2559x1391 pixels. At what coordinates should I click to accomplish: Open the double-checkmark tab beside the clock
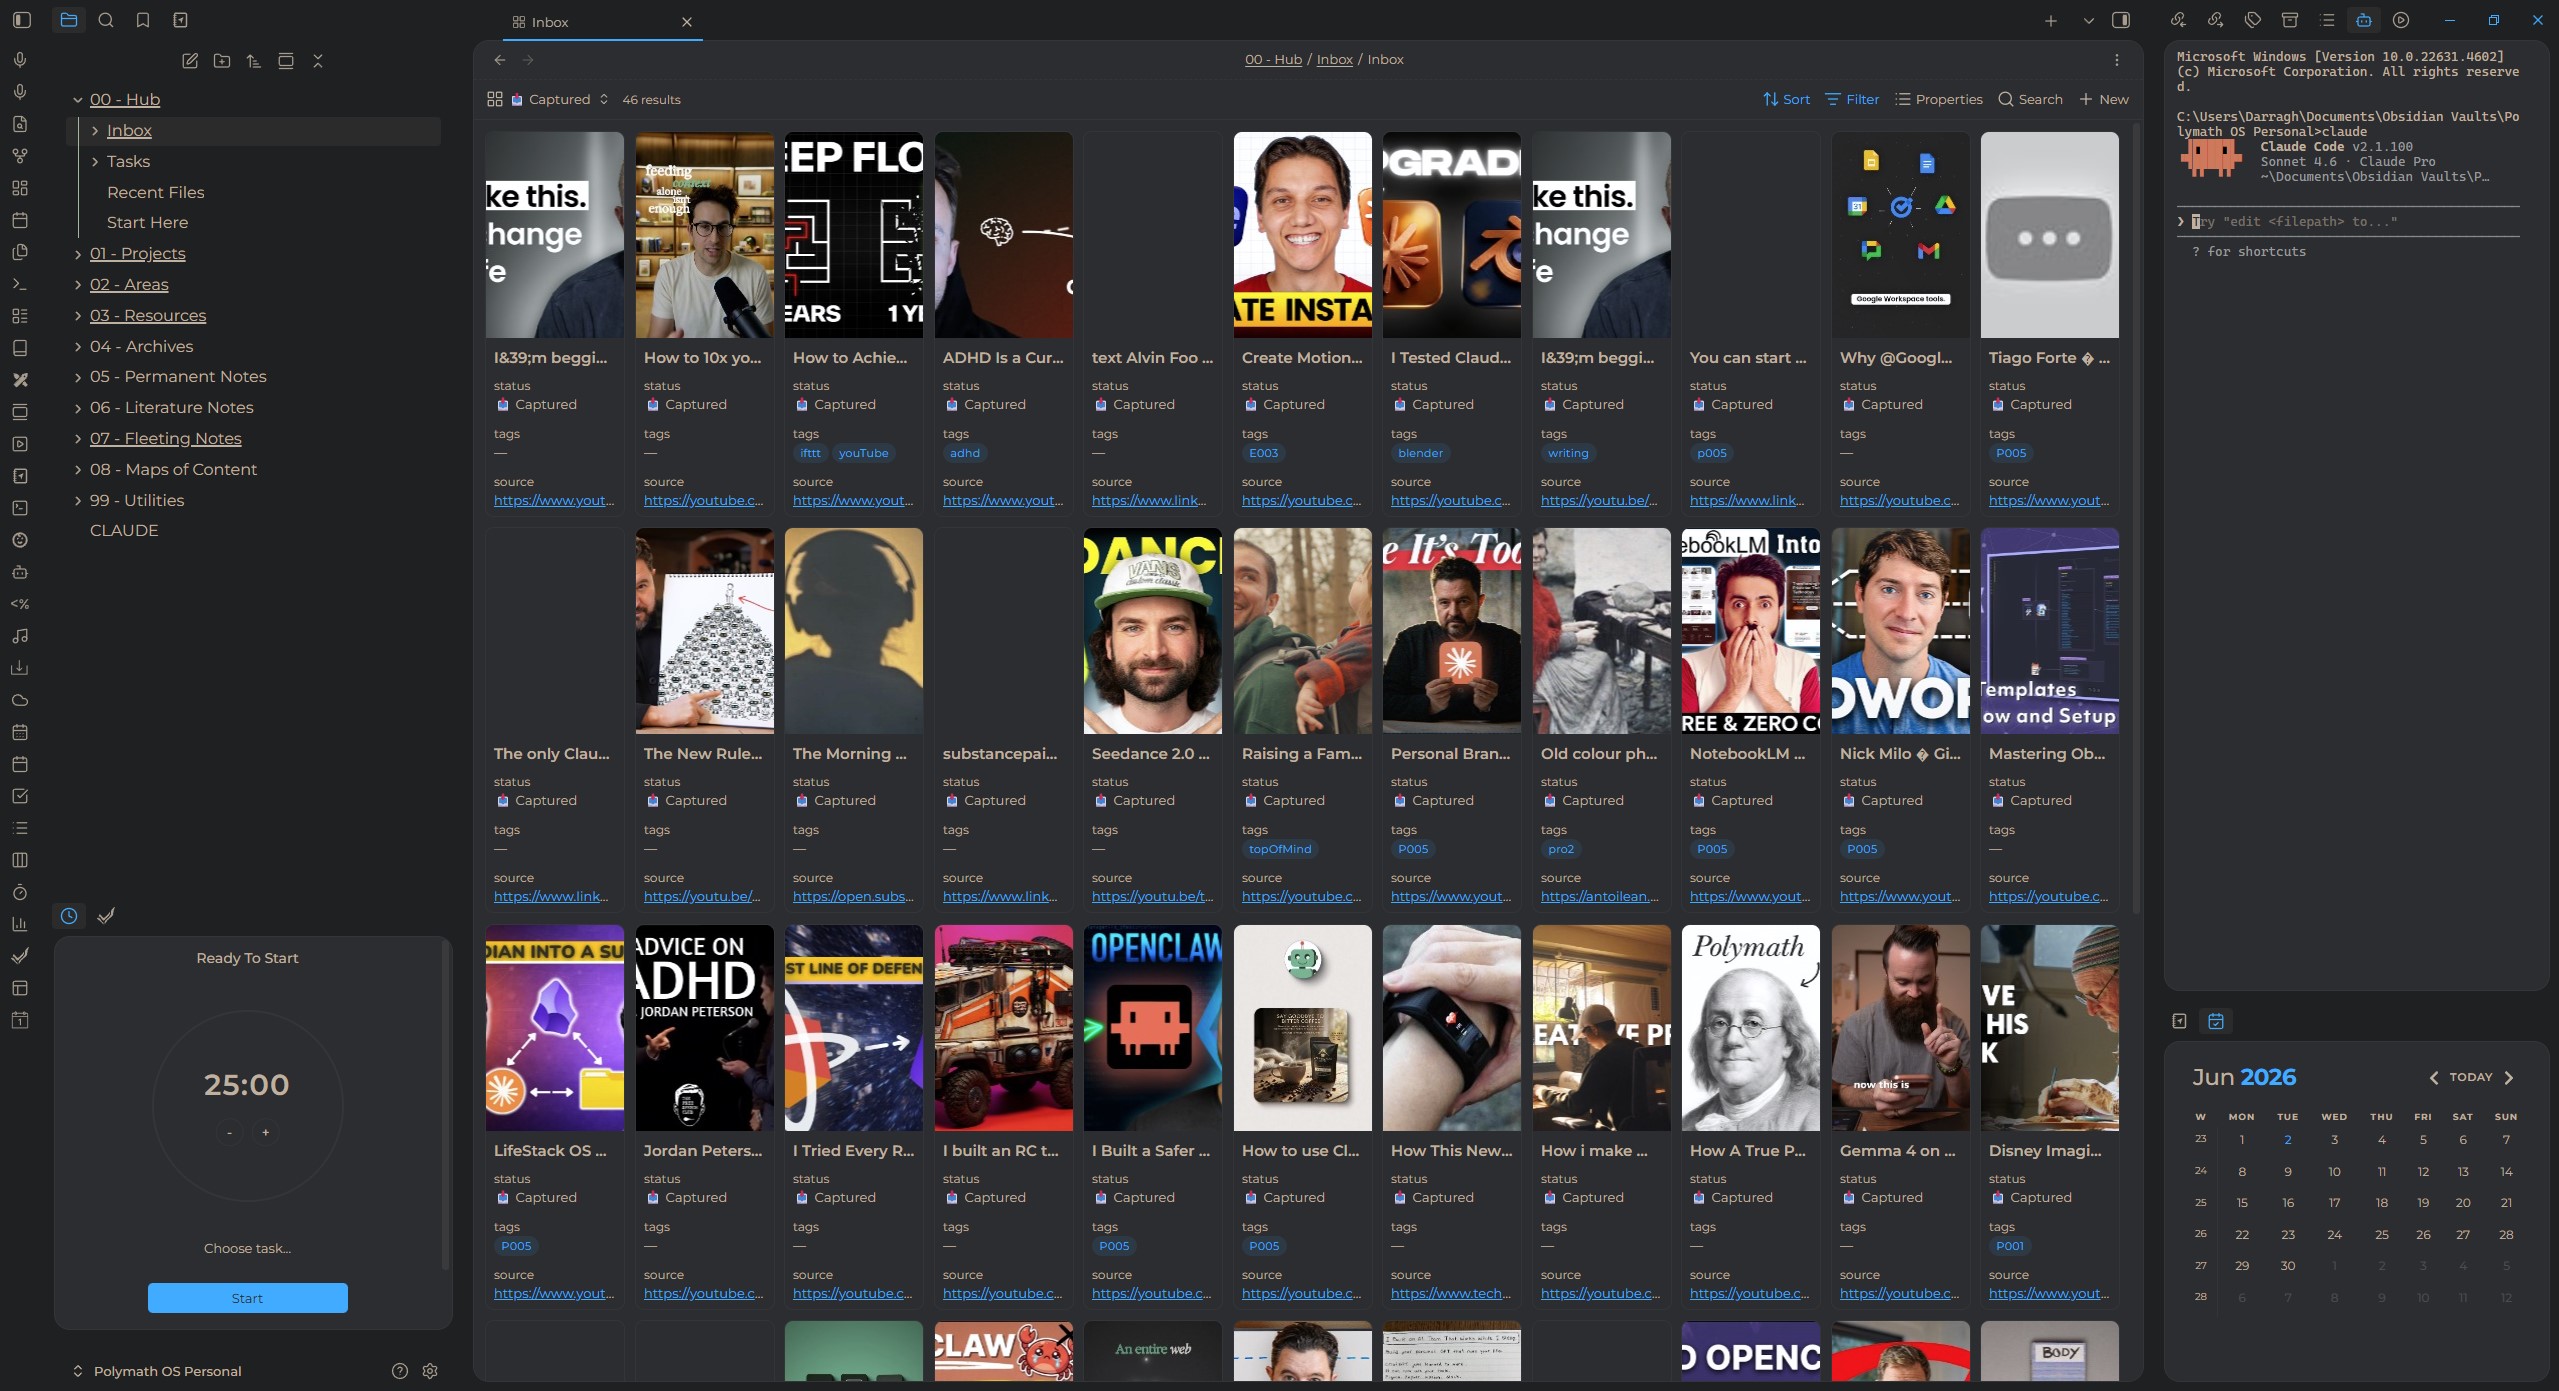(x=106, y=916)
